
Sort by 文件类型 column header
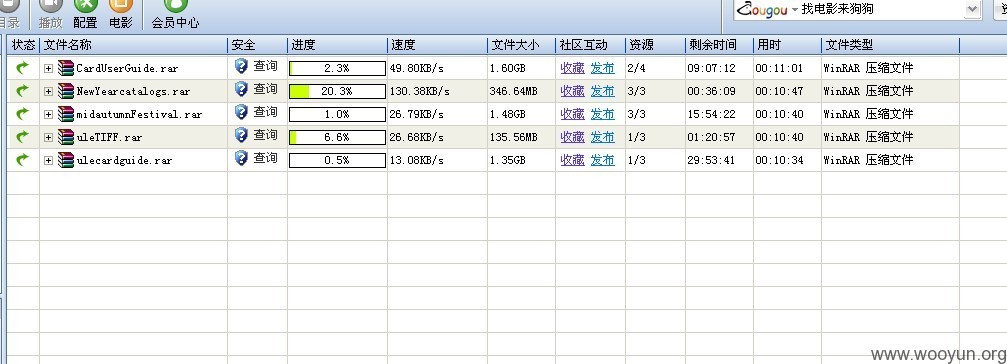(x=891, y=45)
